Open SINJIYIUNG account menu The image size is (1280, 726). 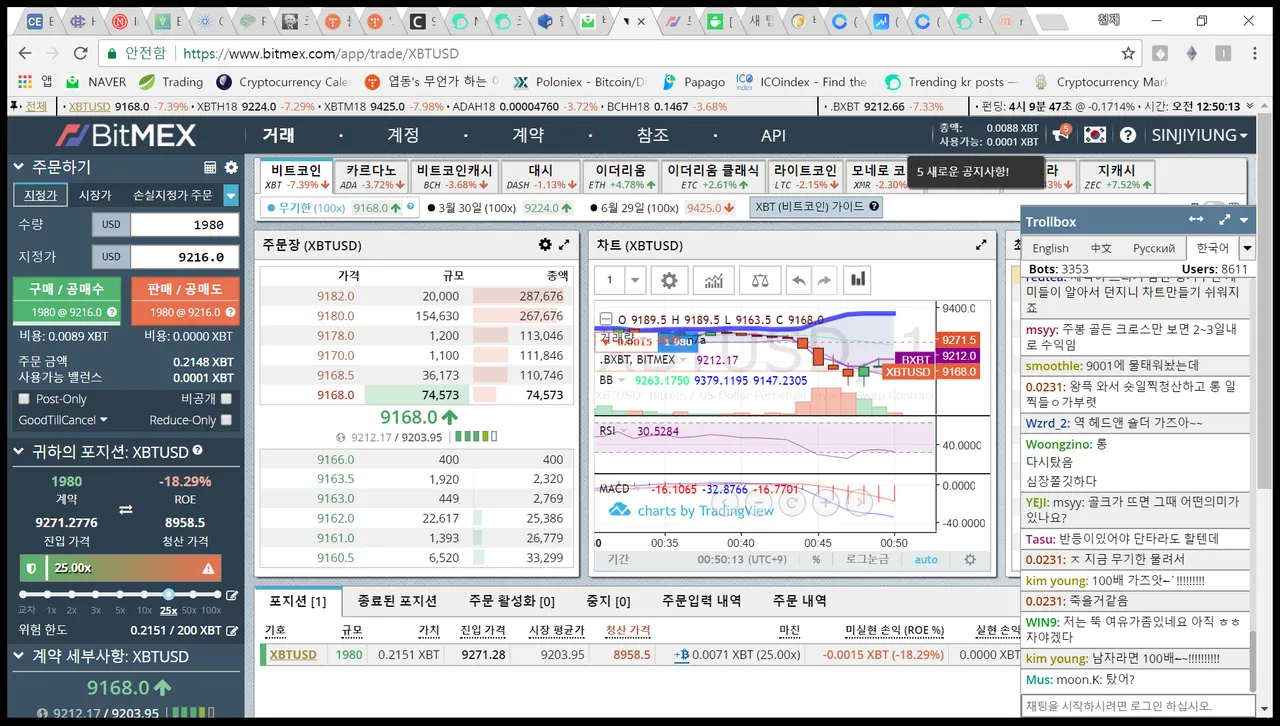pyautogui.click(x=1199, y=135)
